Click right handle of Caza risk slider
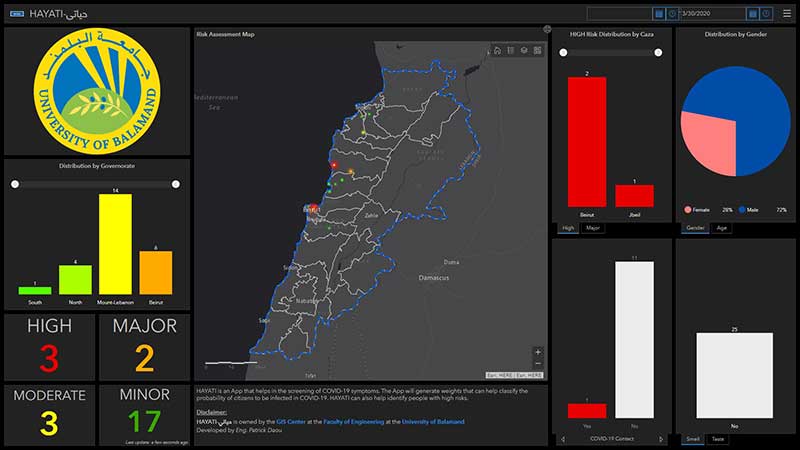The width and height of the screenshot is (800, 450). click(658, 53)
